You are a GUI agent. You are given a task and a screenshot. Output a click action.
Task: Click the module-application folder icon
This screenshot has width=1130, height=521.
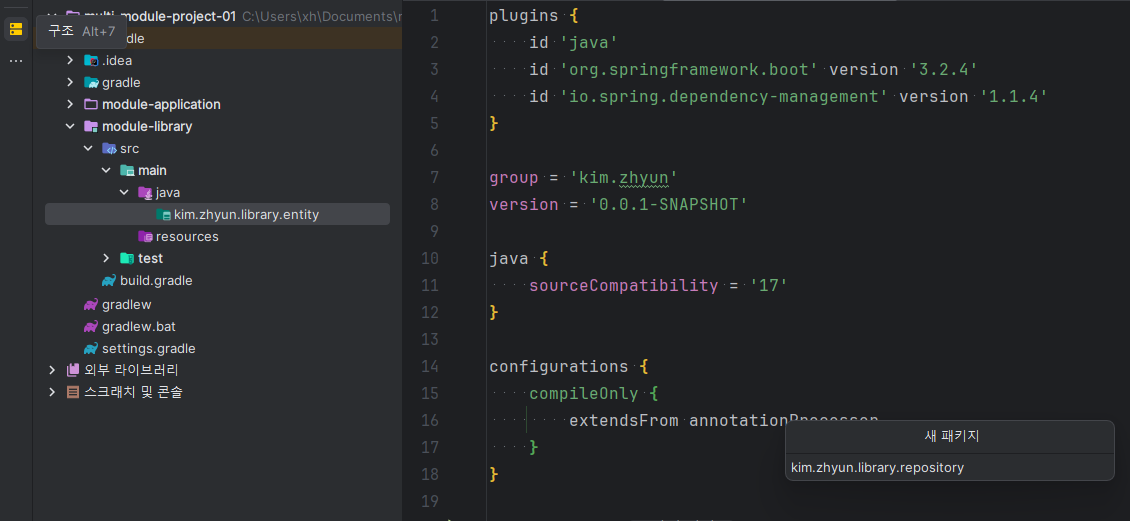[91, 104]
